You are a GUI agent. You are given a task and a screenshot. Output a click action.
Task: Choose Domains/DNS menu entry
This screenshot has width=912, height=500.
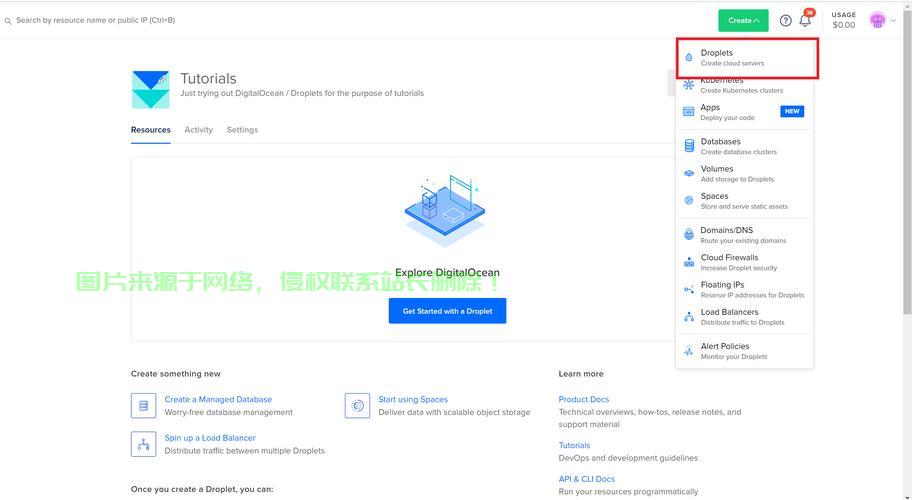[744, 235]
